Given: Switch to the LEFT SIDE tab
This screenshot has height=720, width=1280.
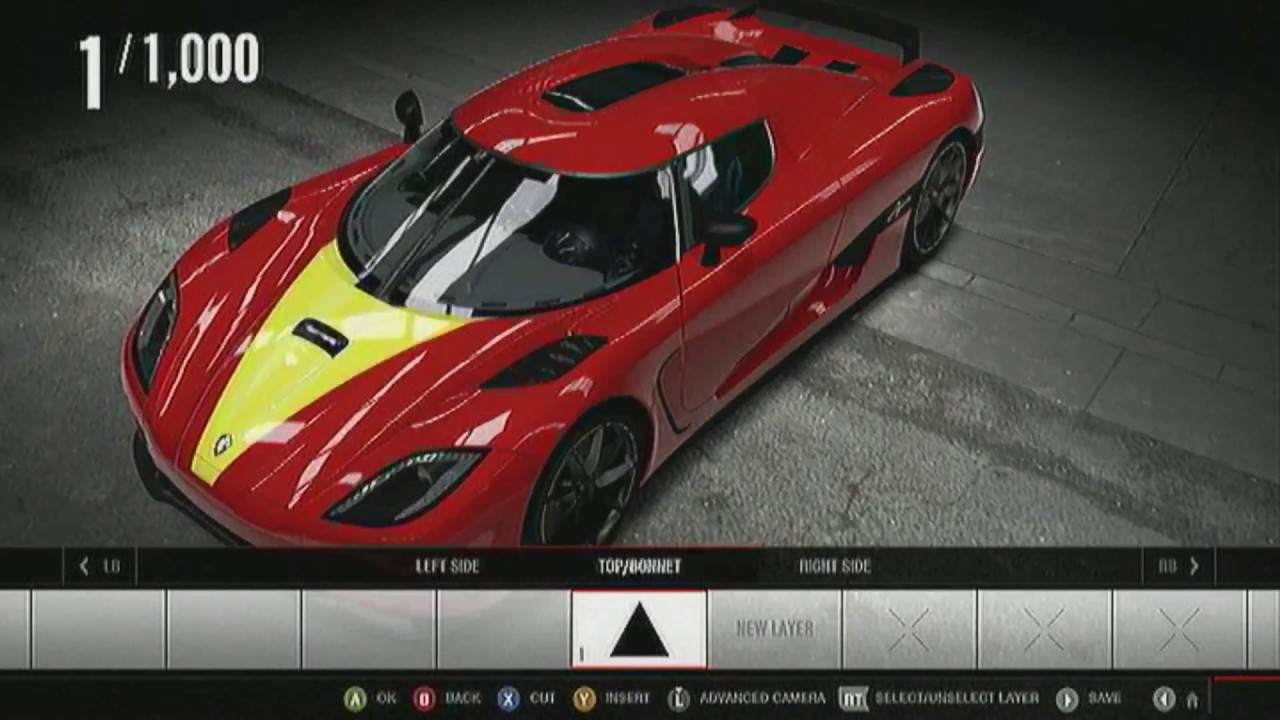Looking at the screenshot, I should pyautogui.click(x=447, y=566).
